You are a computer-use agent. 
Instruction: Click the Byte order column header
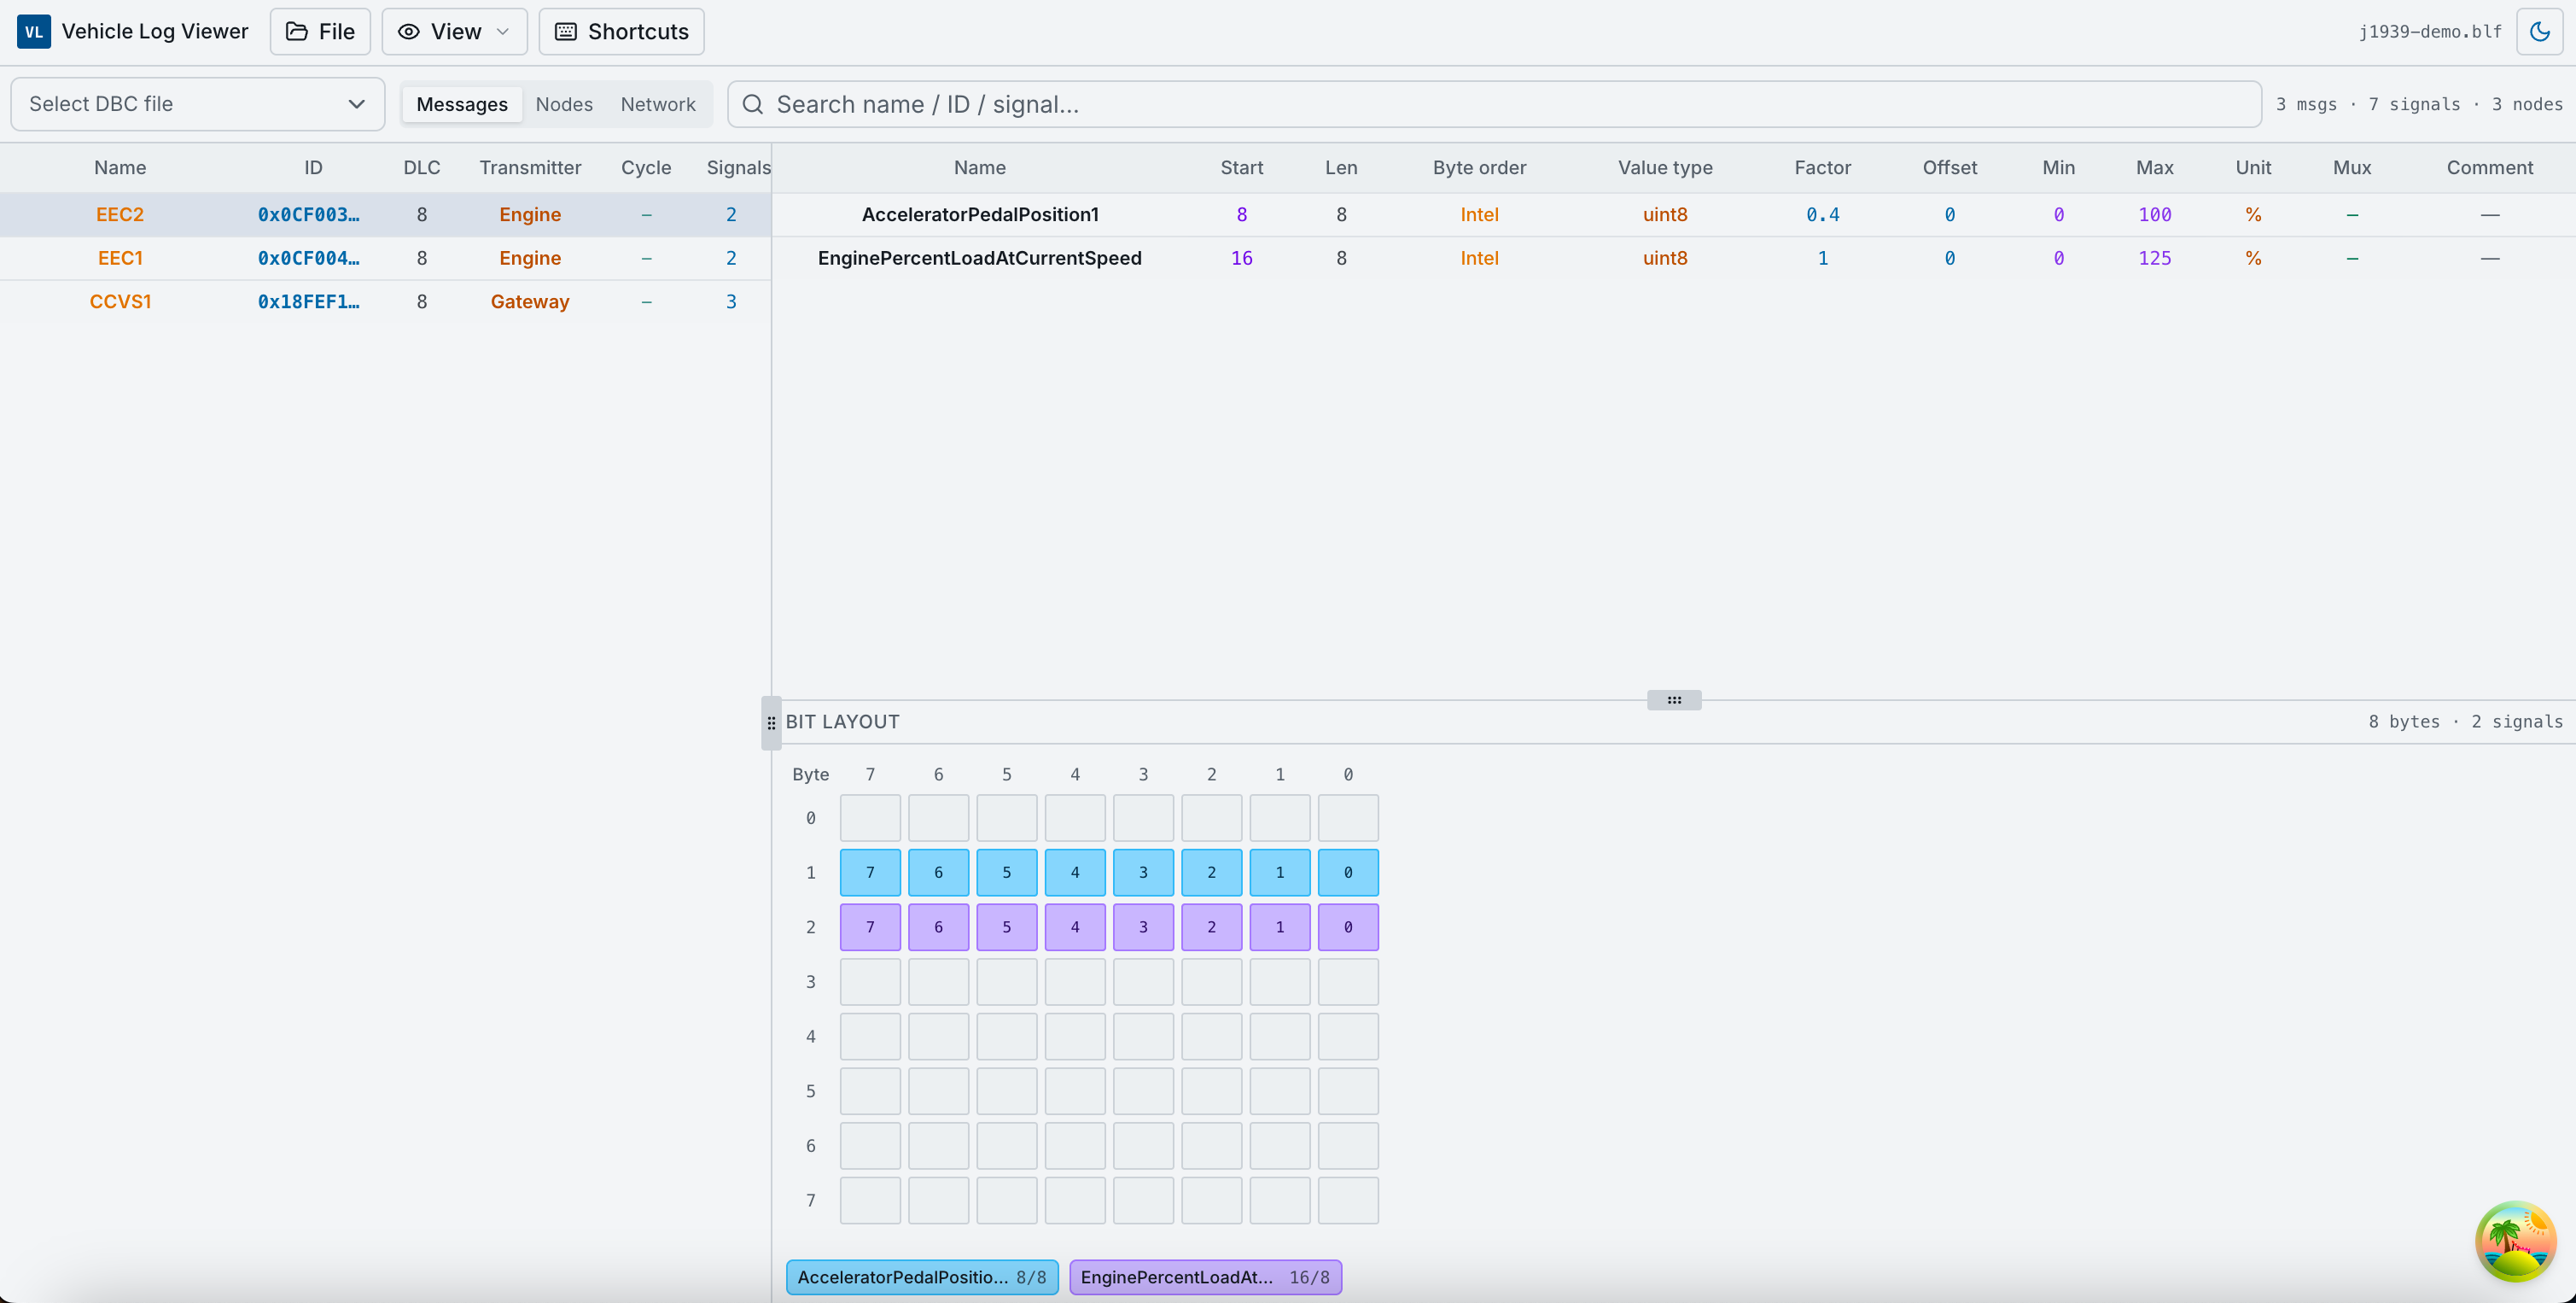coord(1479,168)
